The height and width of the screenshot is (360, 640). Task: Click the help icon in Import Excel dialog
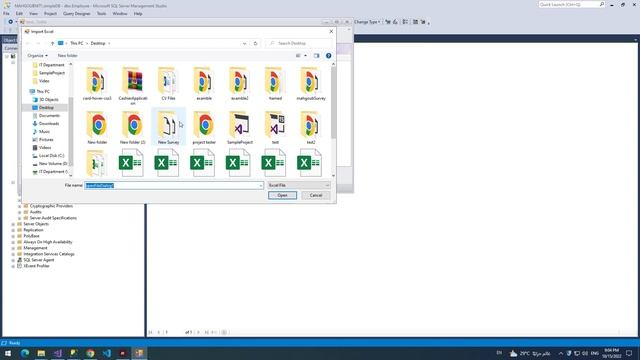[x=329, y=56]
